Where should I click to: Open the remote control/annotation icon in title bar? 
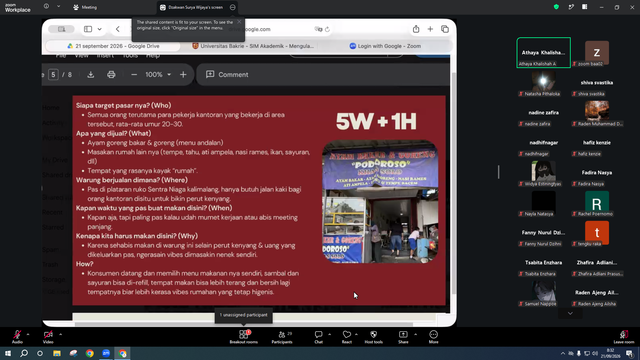pos(571,7)
